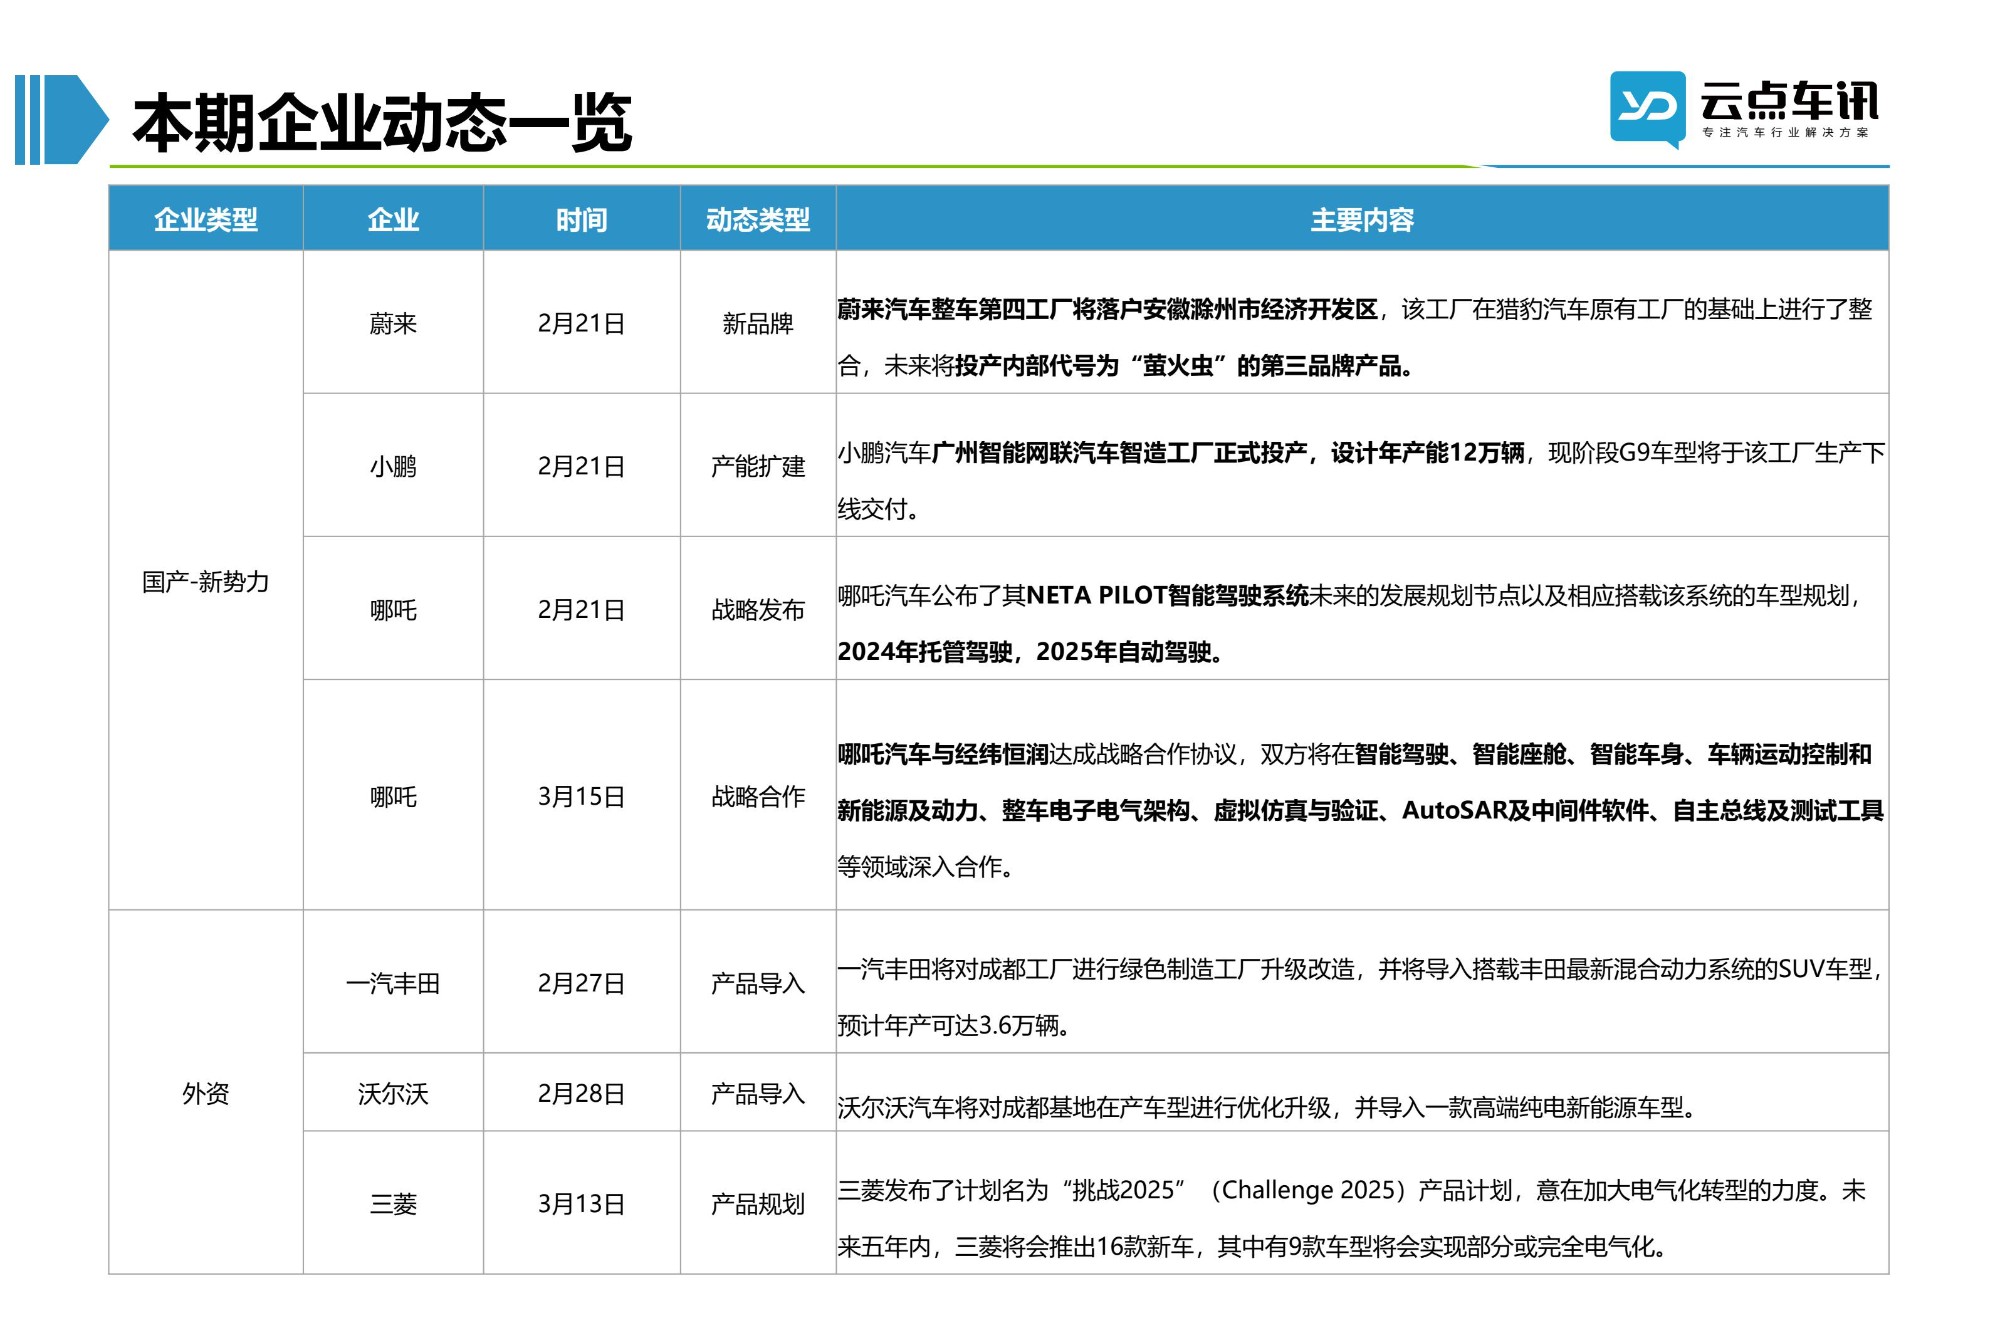Click the 2月28日 date cell
This screenshot has width=2000, height=1333.
tap(582, 1093)
